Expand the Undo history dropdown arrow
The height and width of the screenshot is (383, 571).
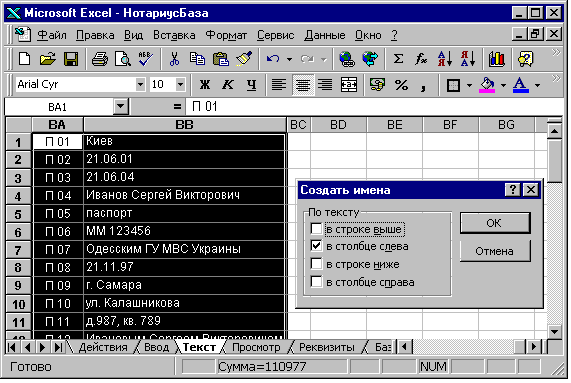(x=290, y=59)
